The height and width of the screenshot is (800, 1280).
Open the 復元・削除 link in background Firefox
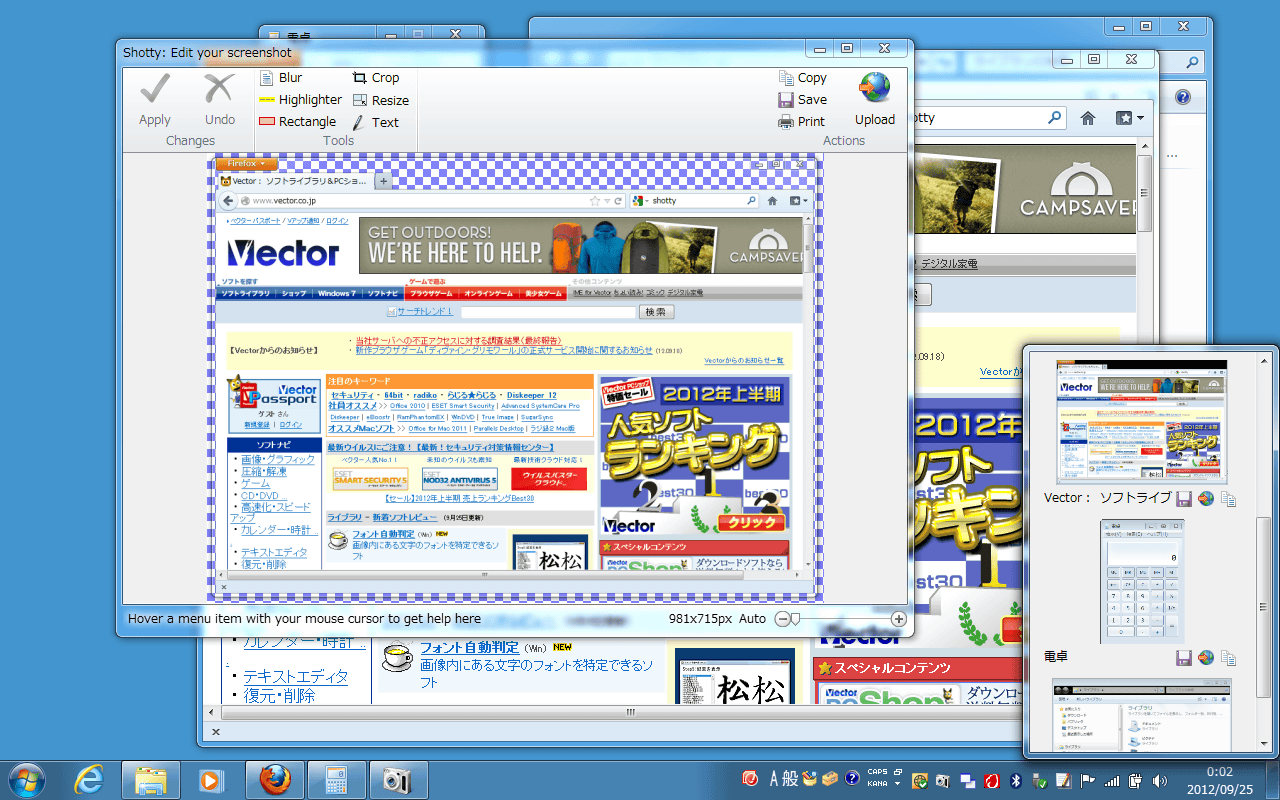coord(279,696)
